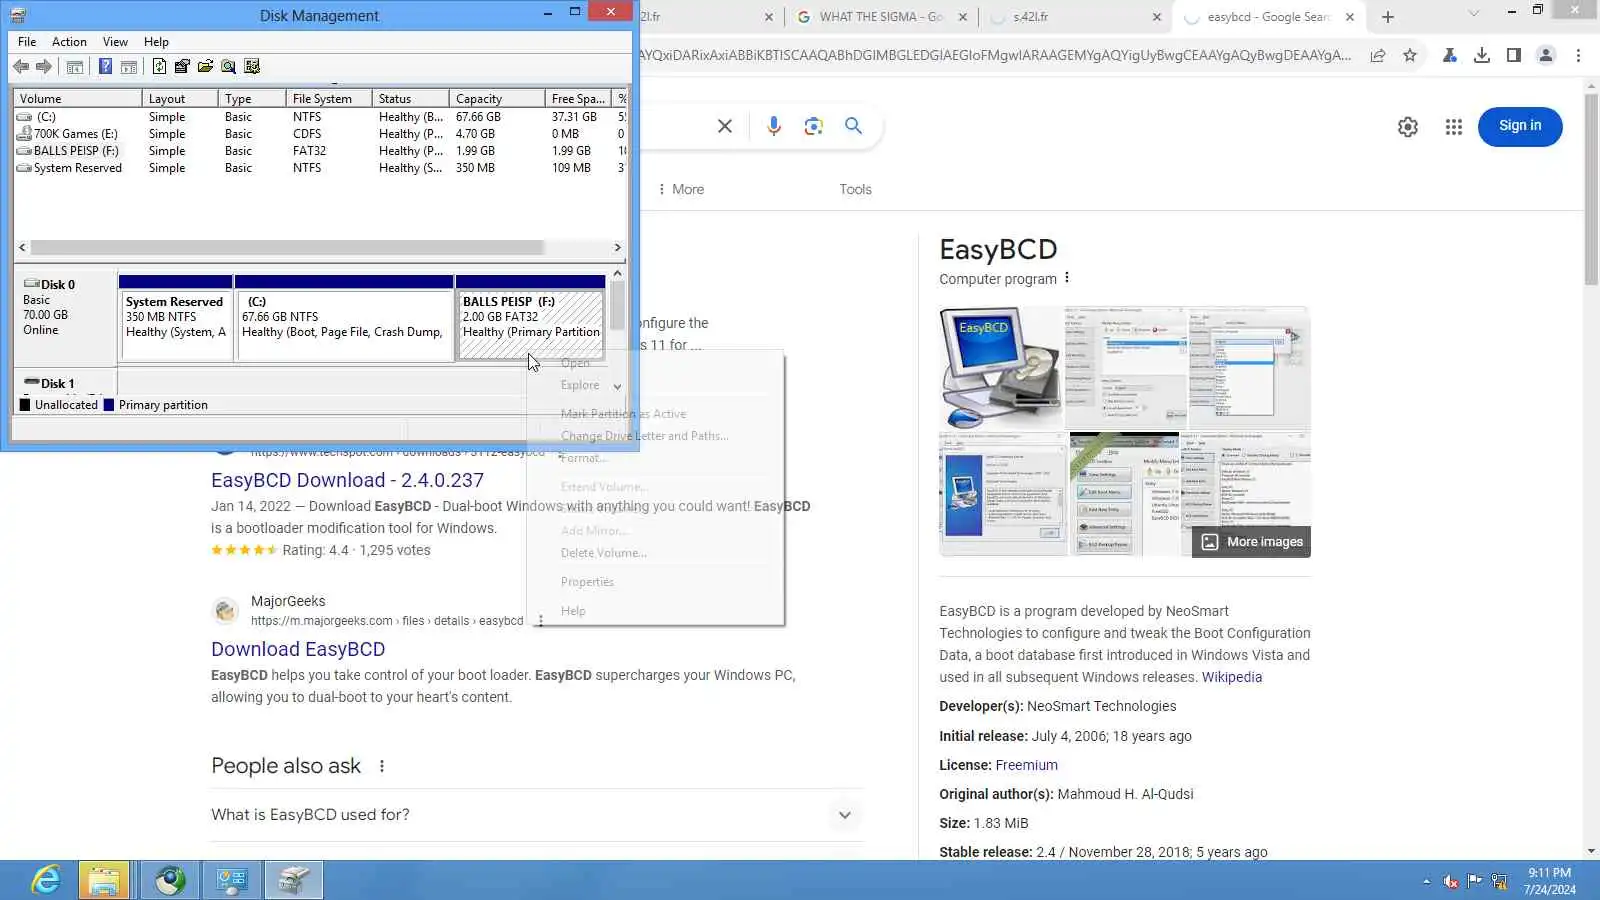Toggle Chrome side panel icon
This screenshot has height=900, width=1600.
coord(1514,56)
